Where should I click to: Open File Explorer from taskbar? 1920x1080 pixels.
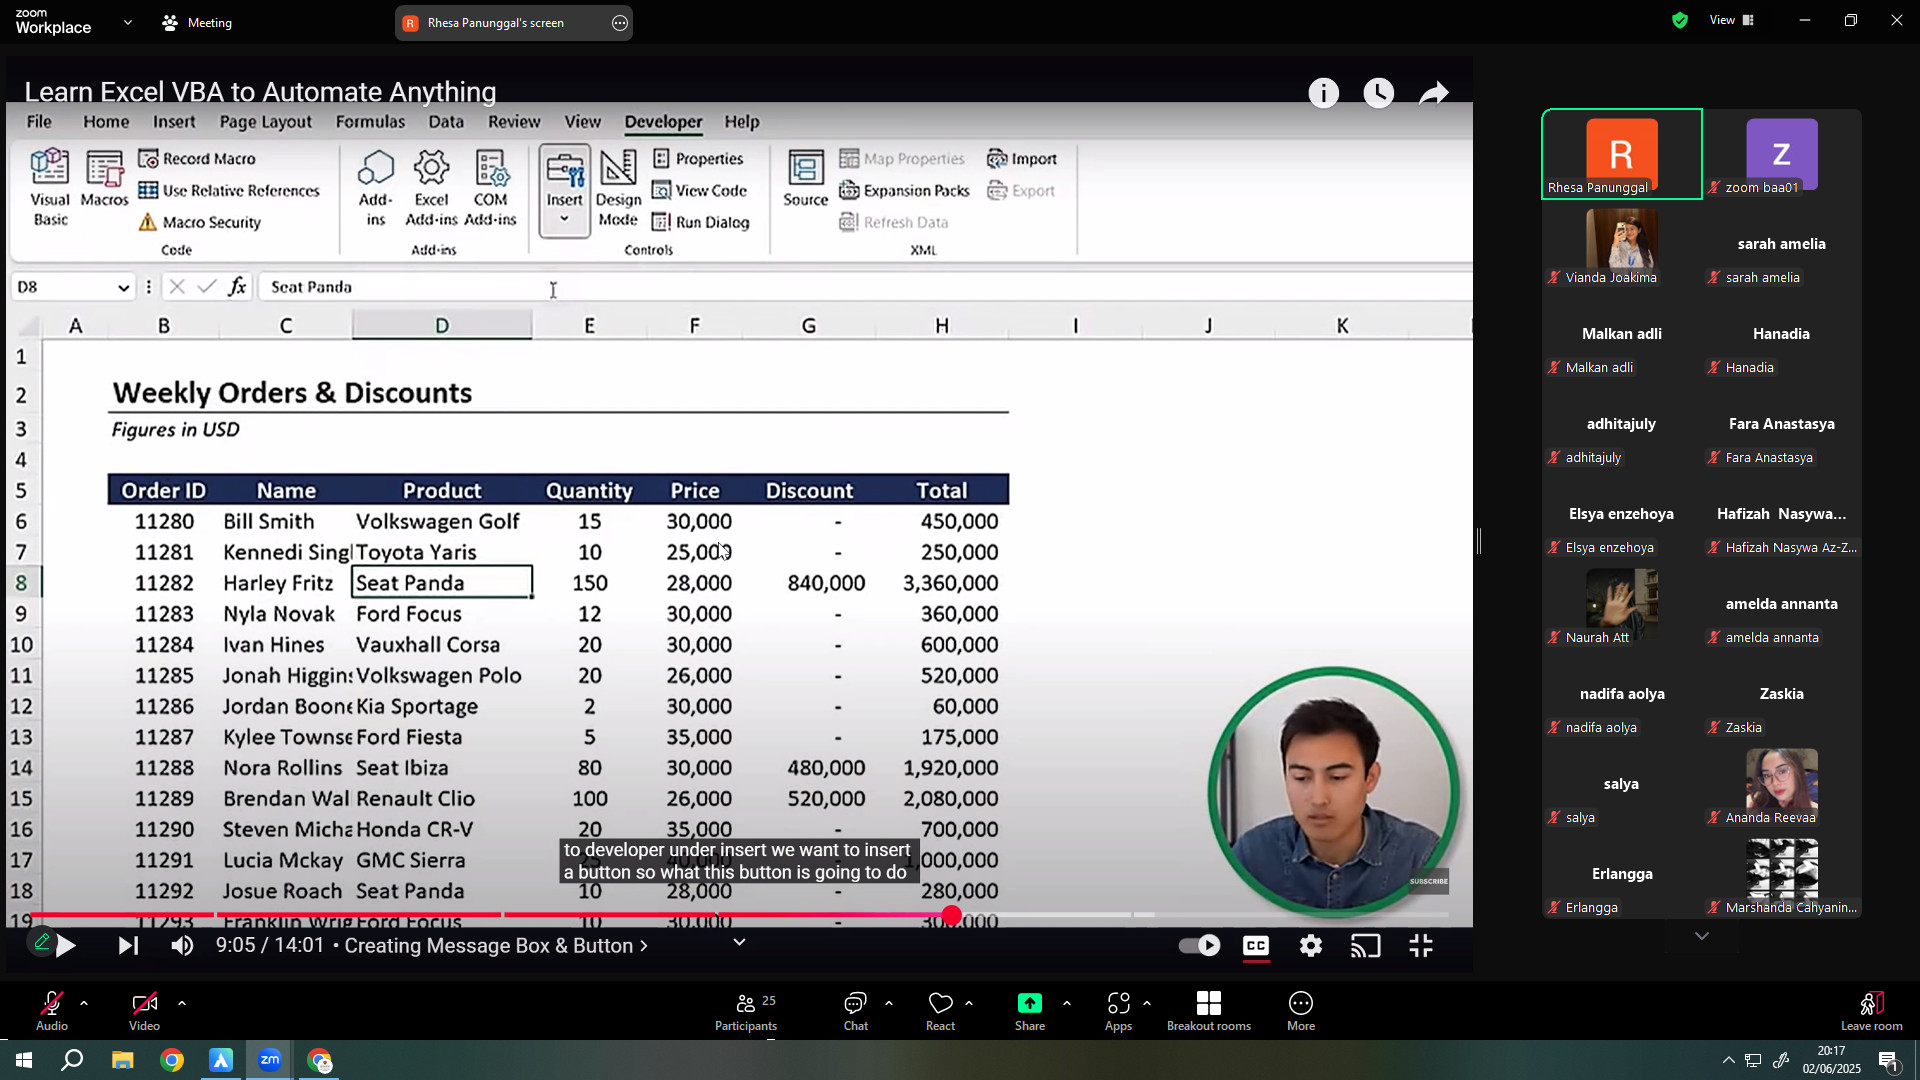coord(122,1060)
